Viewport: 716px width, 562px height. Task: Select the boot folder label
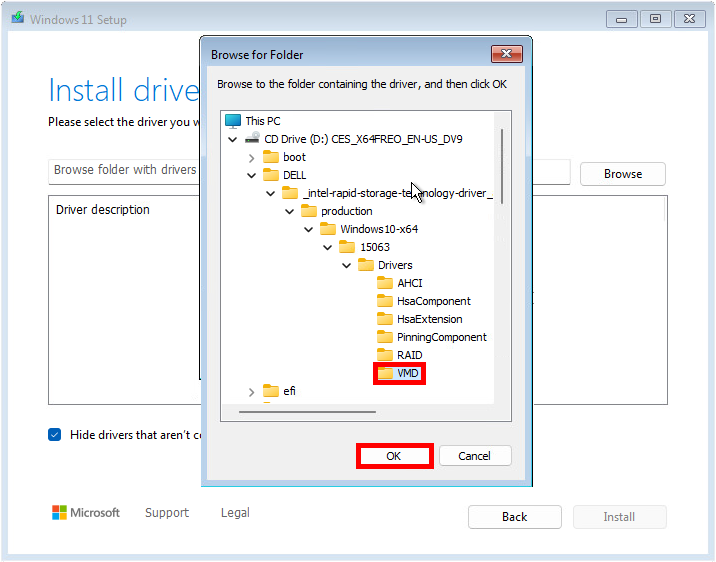coord(294,157)
